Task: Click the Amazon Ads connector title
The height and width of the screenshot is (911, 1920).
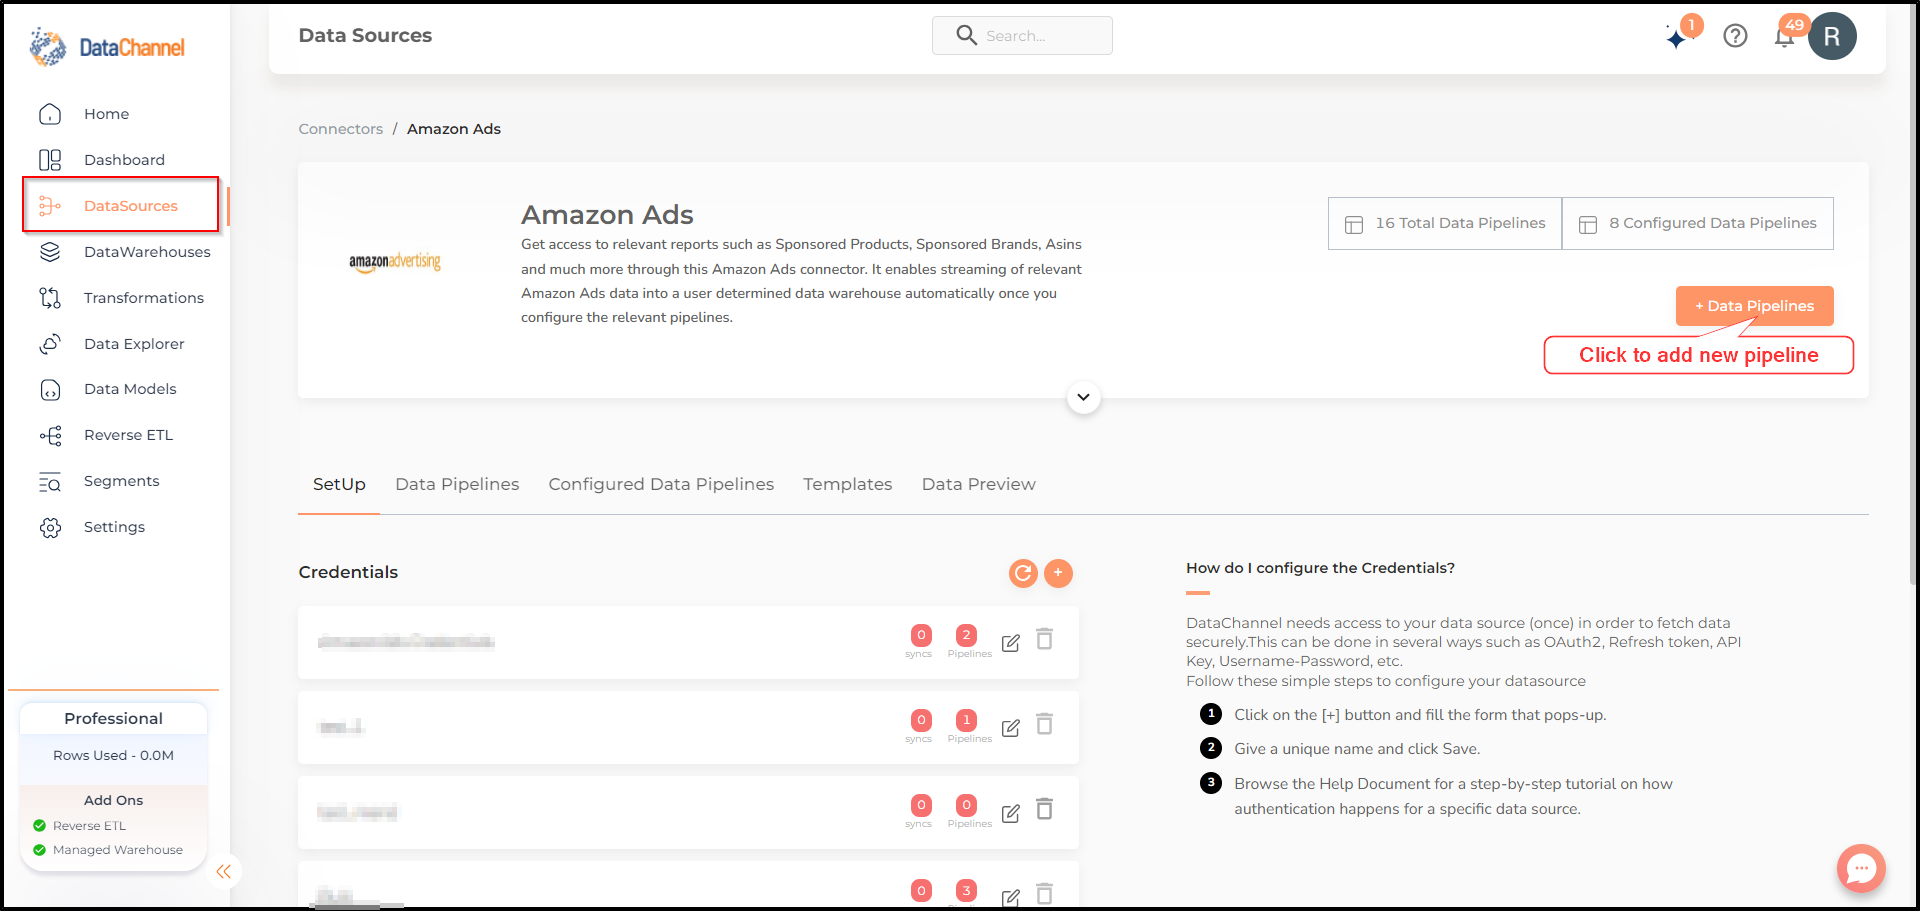Action: click(607, 215)
